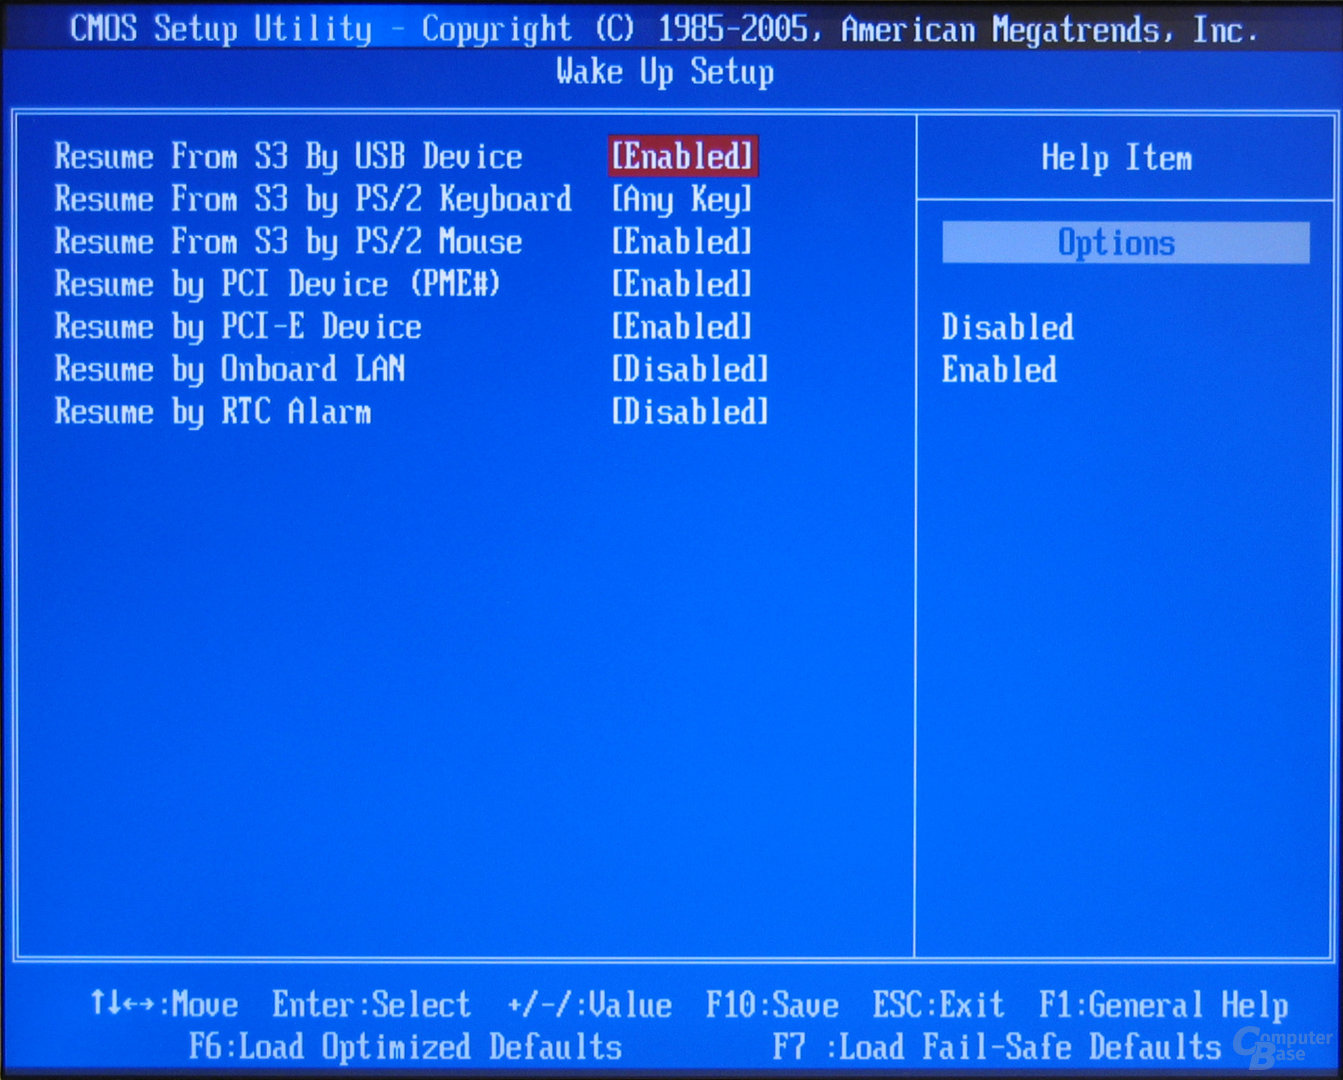This screenshot has width=1343, height=1080.
Task: Select Resume From S3 by PS/2 Keyboard
Action: point(313,200)
